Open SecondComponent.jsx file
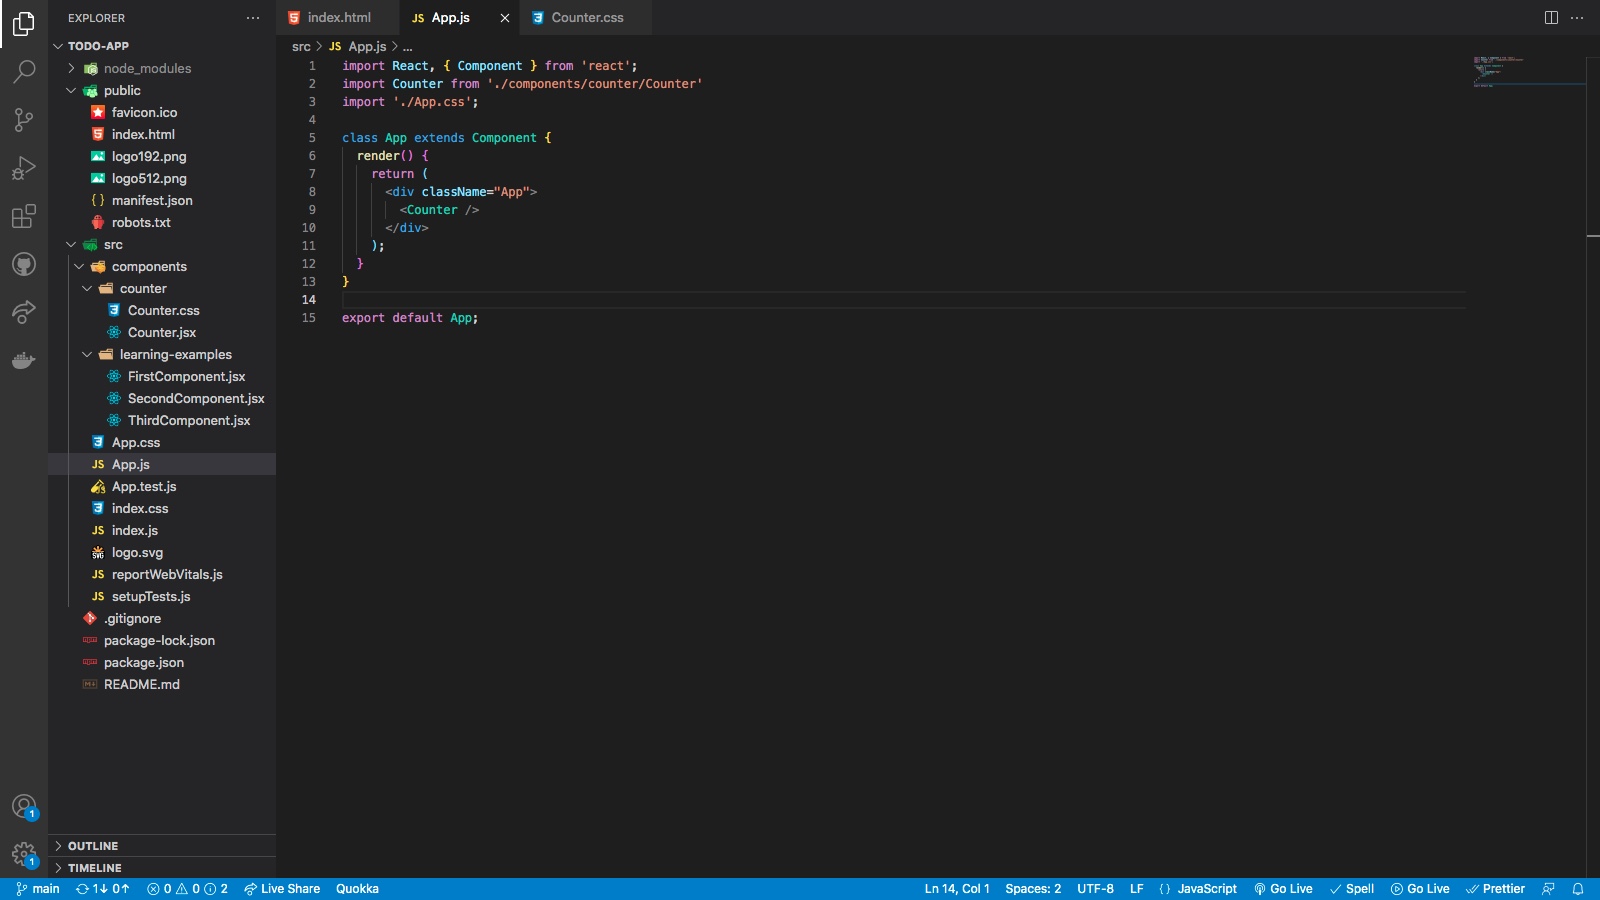Screen dimensions: 1600x900 162,398
